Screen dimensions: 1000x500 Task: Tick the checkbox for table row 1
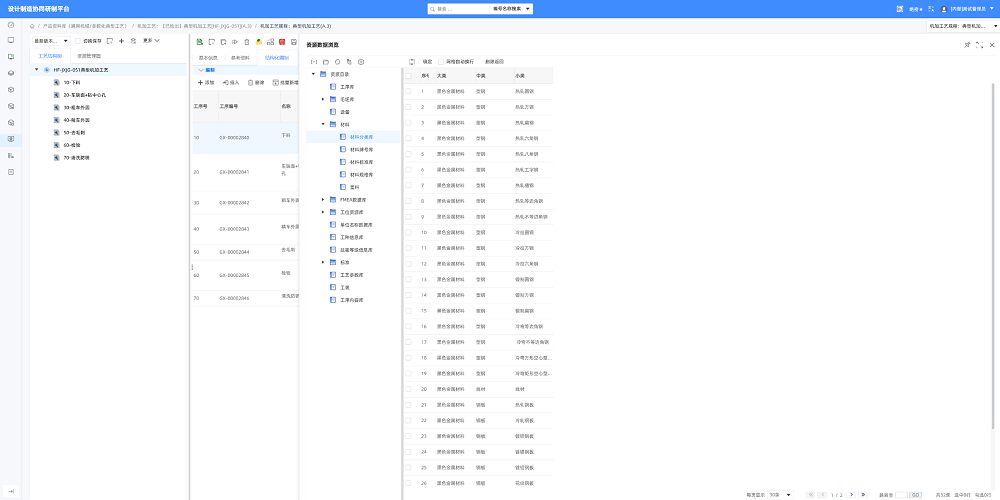point(408,91)
